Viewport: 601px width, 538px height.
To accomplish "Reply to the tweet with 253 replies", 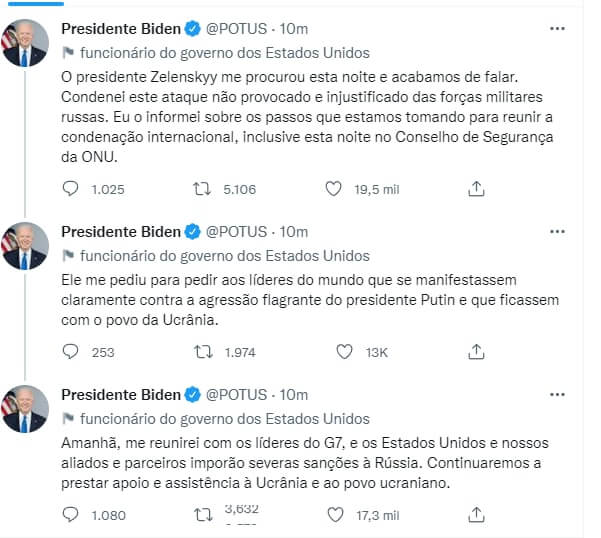I will [x=70, y=351].
